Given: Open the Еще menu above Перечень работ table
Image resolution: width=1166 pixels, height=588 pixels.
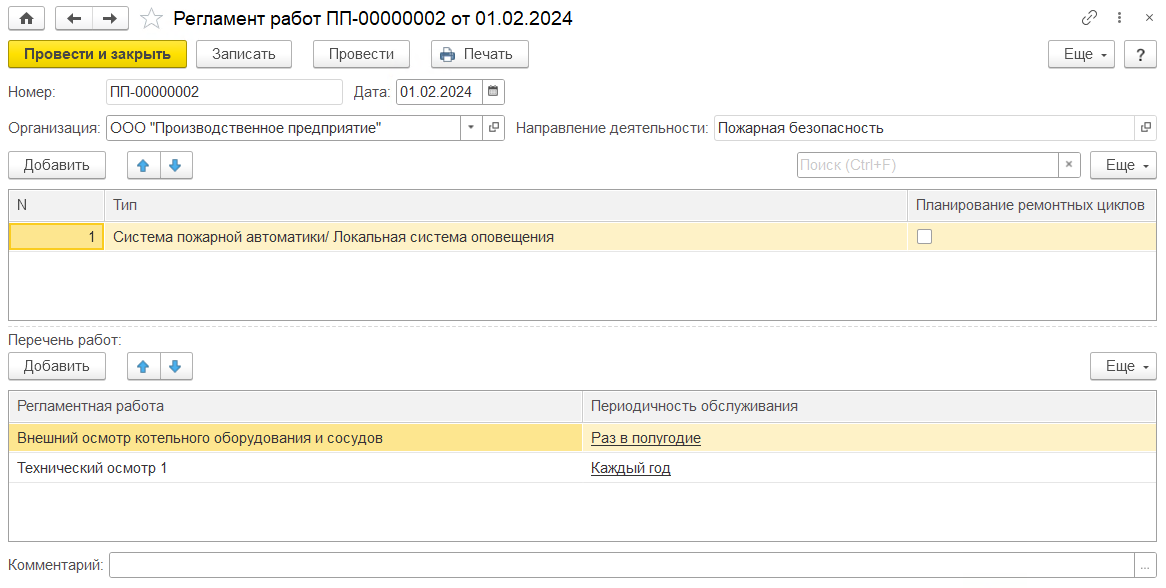Looking at the screenshot, I should point(1123,366).
